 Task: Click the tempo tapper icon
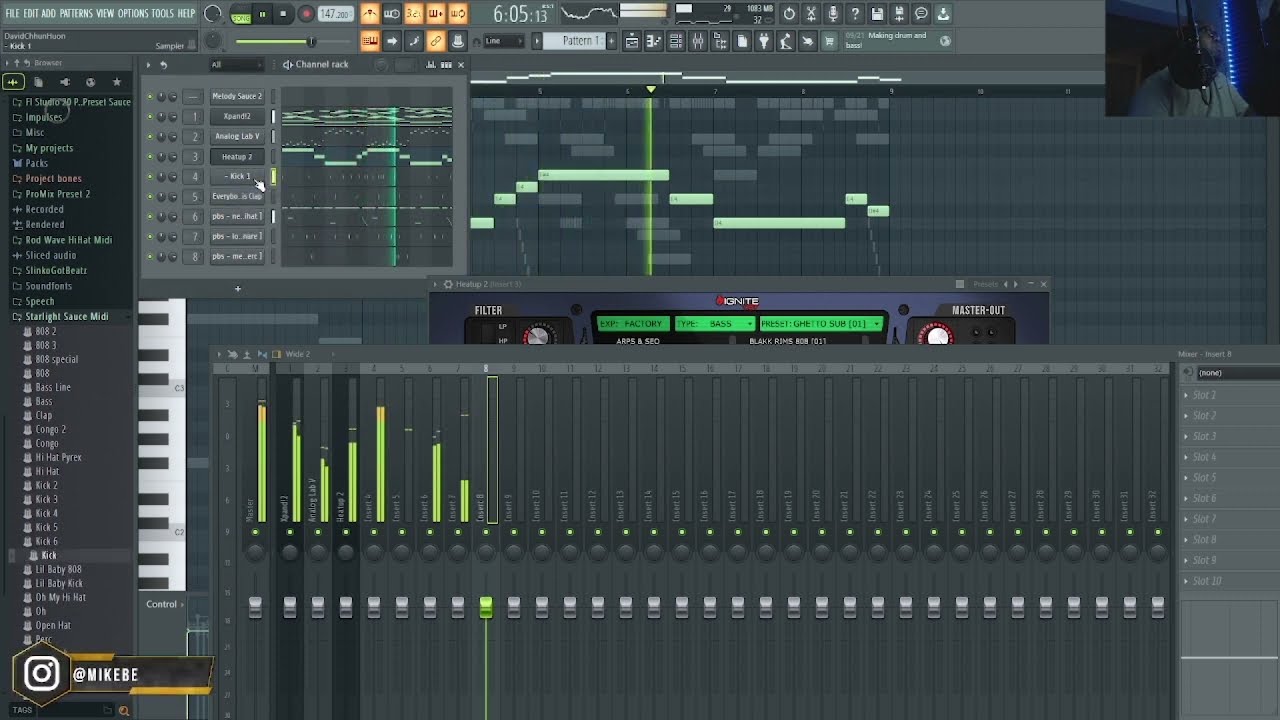coord(786,41)
